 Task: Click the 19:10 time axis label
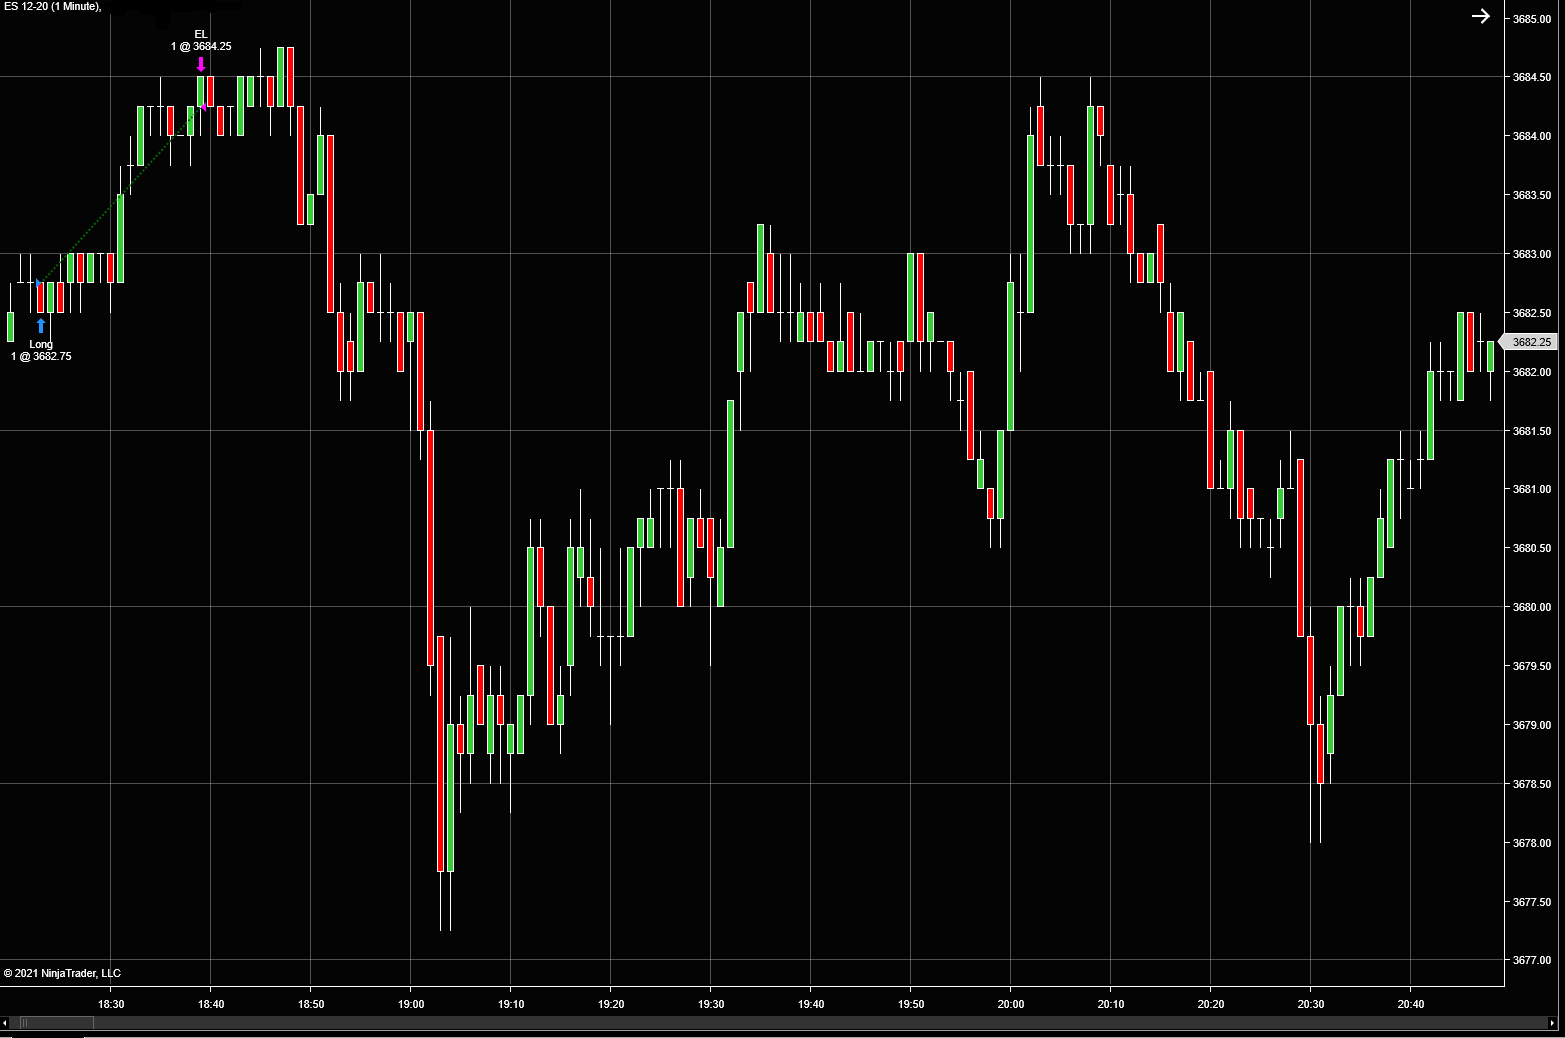(x=511, y=1004)
